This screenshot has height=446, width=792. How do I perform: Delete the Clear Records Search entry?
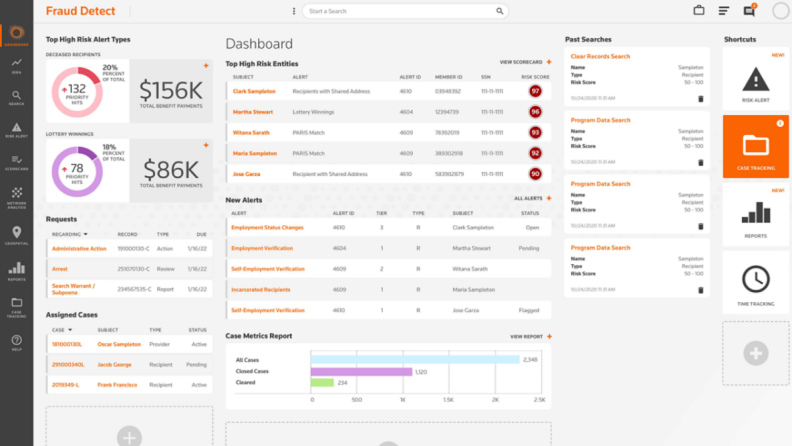click(x=700, y=98)
